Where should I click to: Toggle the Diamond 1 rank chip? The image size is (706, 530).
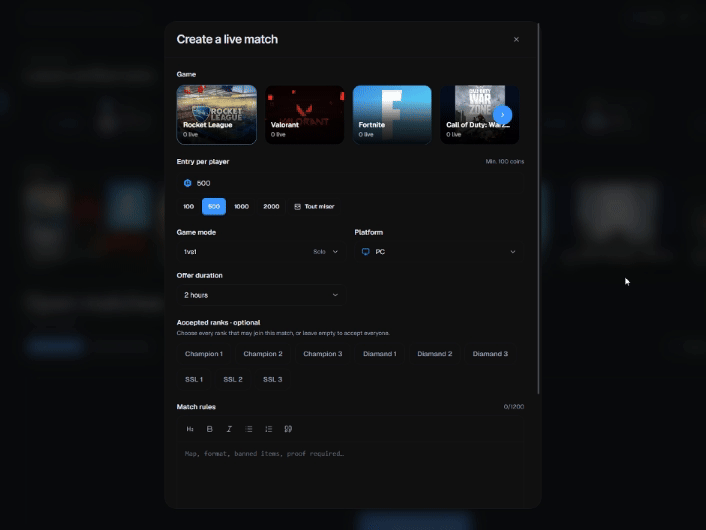click(380, 354)
